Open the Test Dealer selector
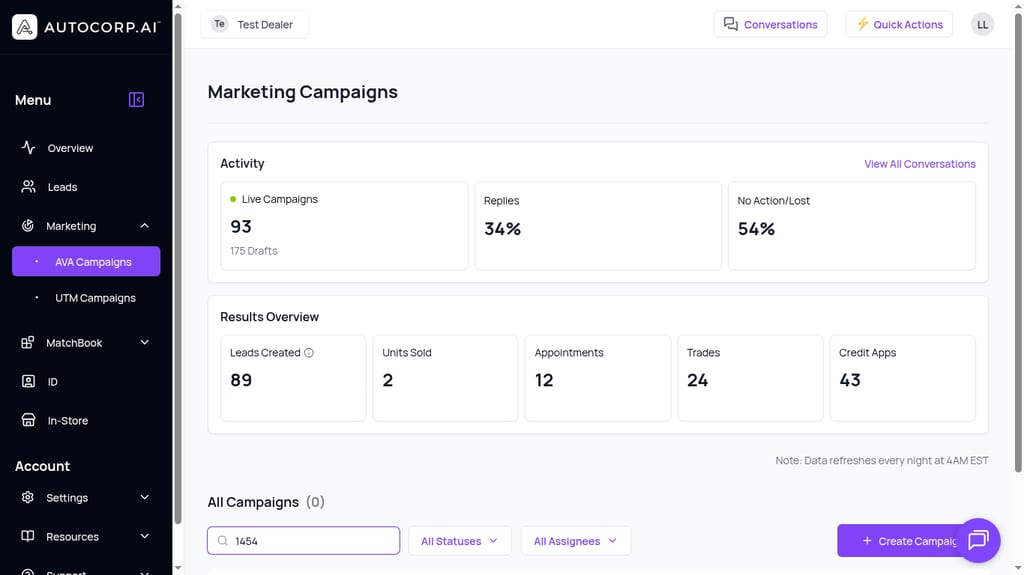The height and width of the screenshot is (575, 1024). [x=255, y=24]
